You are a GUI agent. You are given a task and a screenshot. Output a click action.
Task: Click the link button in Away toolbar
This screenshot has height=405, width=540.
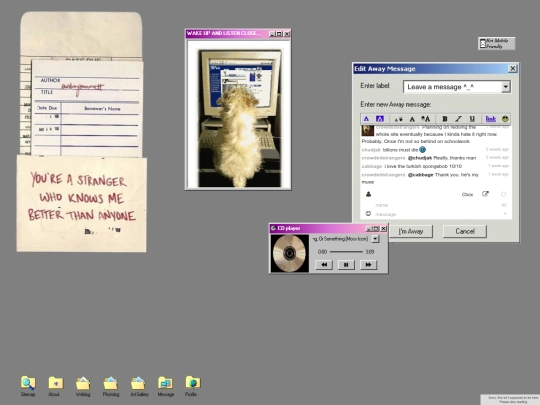click(490, 119)
